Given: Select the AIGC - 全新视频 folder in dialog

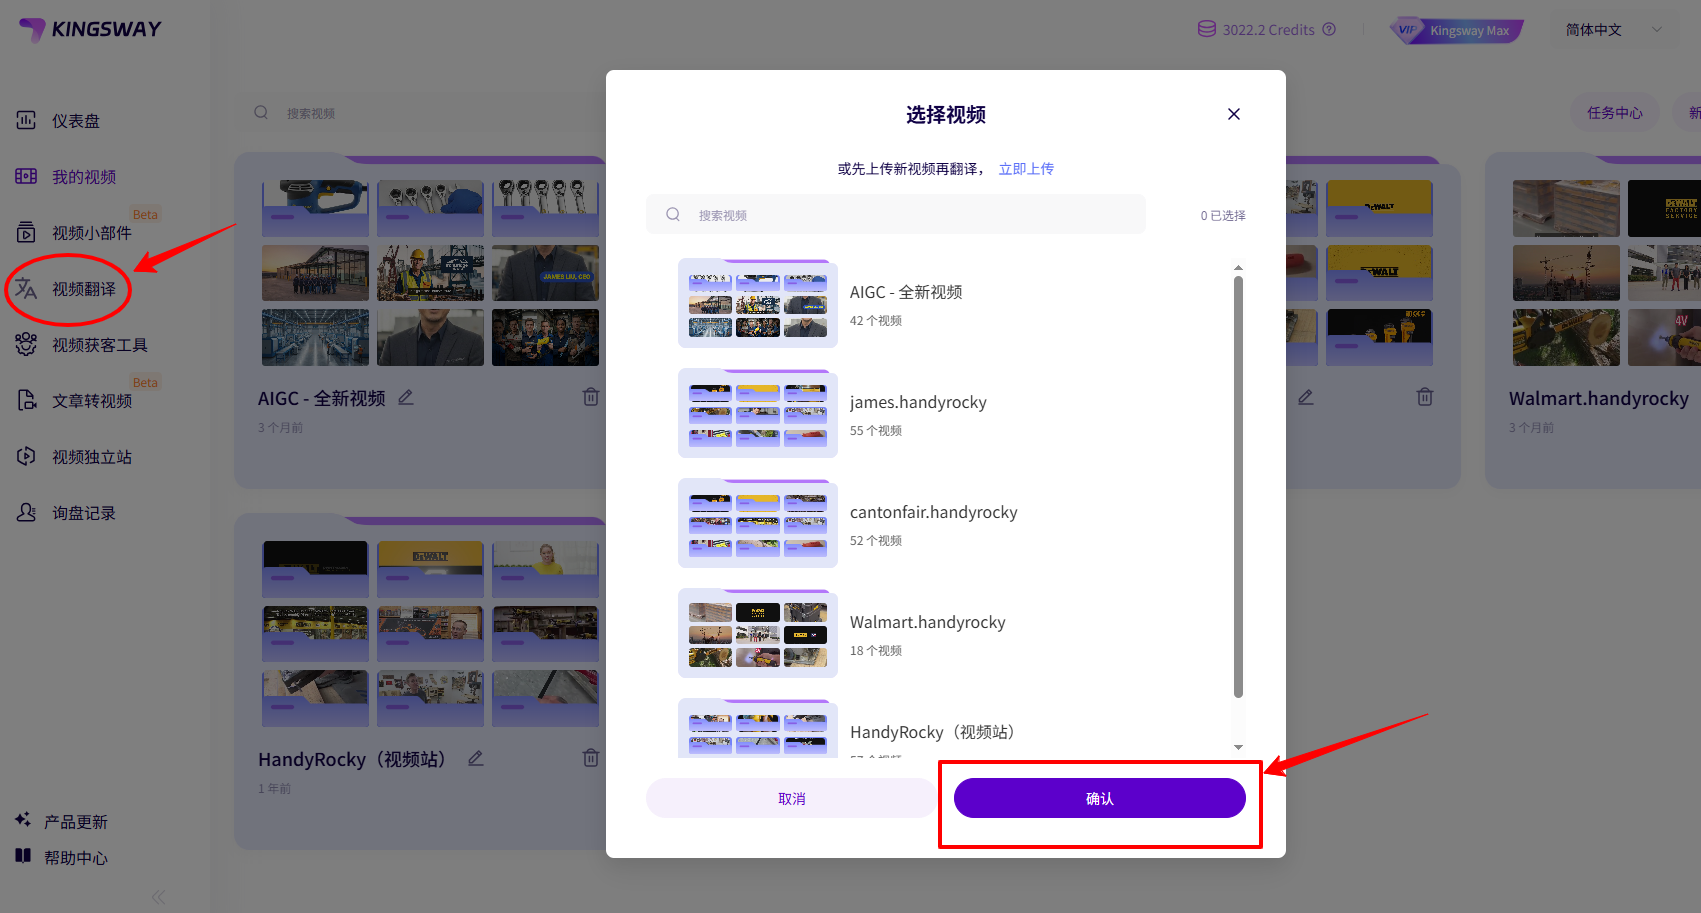Looking at the screenshot, I should point(758,303).
